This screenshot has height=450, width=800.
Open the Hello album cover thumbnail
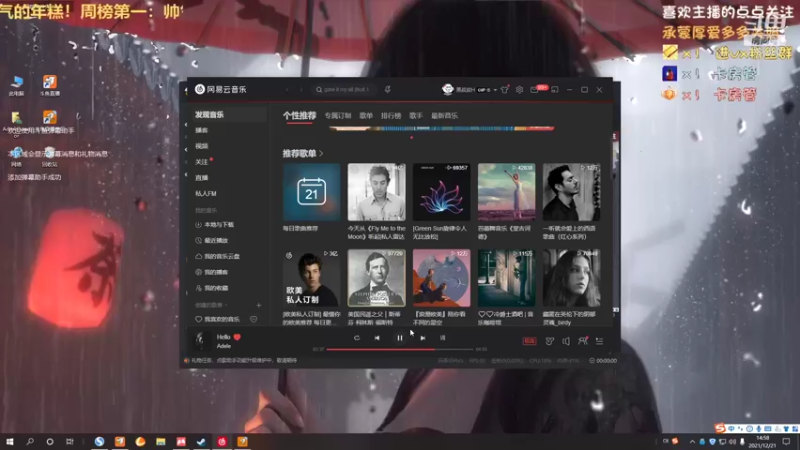coord(201,340)
